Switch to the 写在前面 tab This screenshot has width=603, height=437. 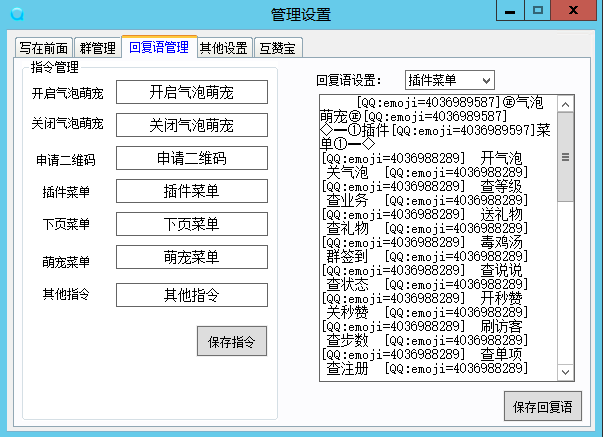[x=43, y=48]
